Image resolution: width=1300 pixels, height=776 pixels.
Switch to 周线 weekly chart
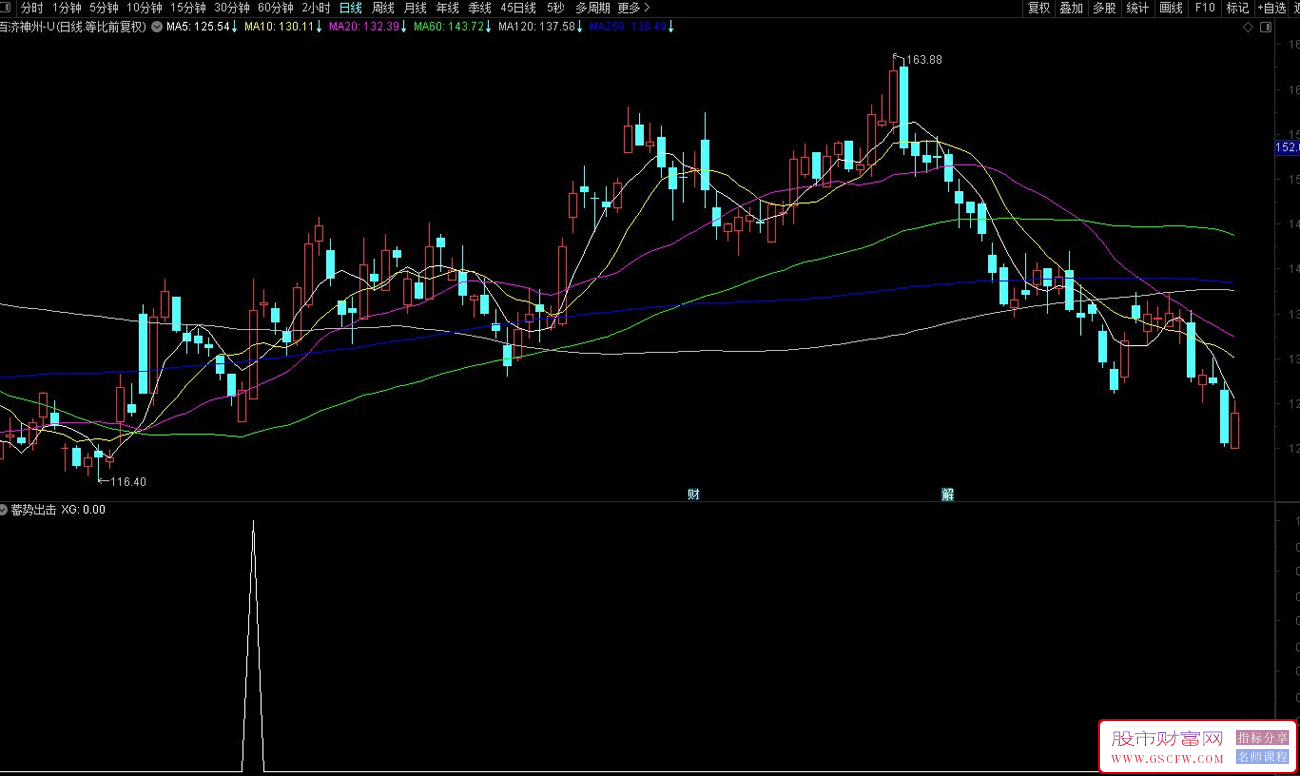pyautogui.click(x=383, y=8)
